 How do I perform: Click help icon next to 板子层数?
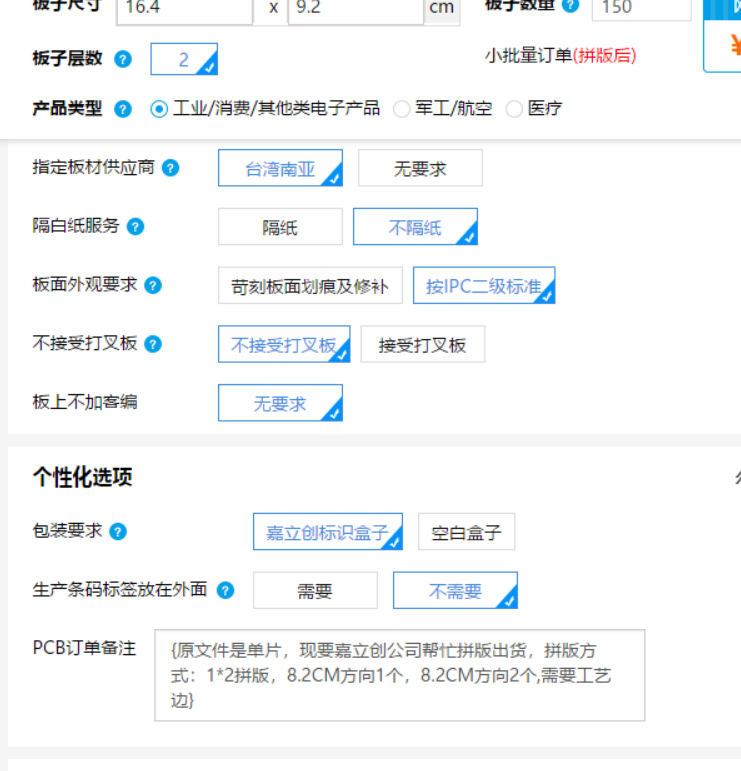click(123, 59)
